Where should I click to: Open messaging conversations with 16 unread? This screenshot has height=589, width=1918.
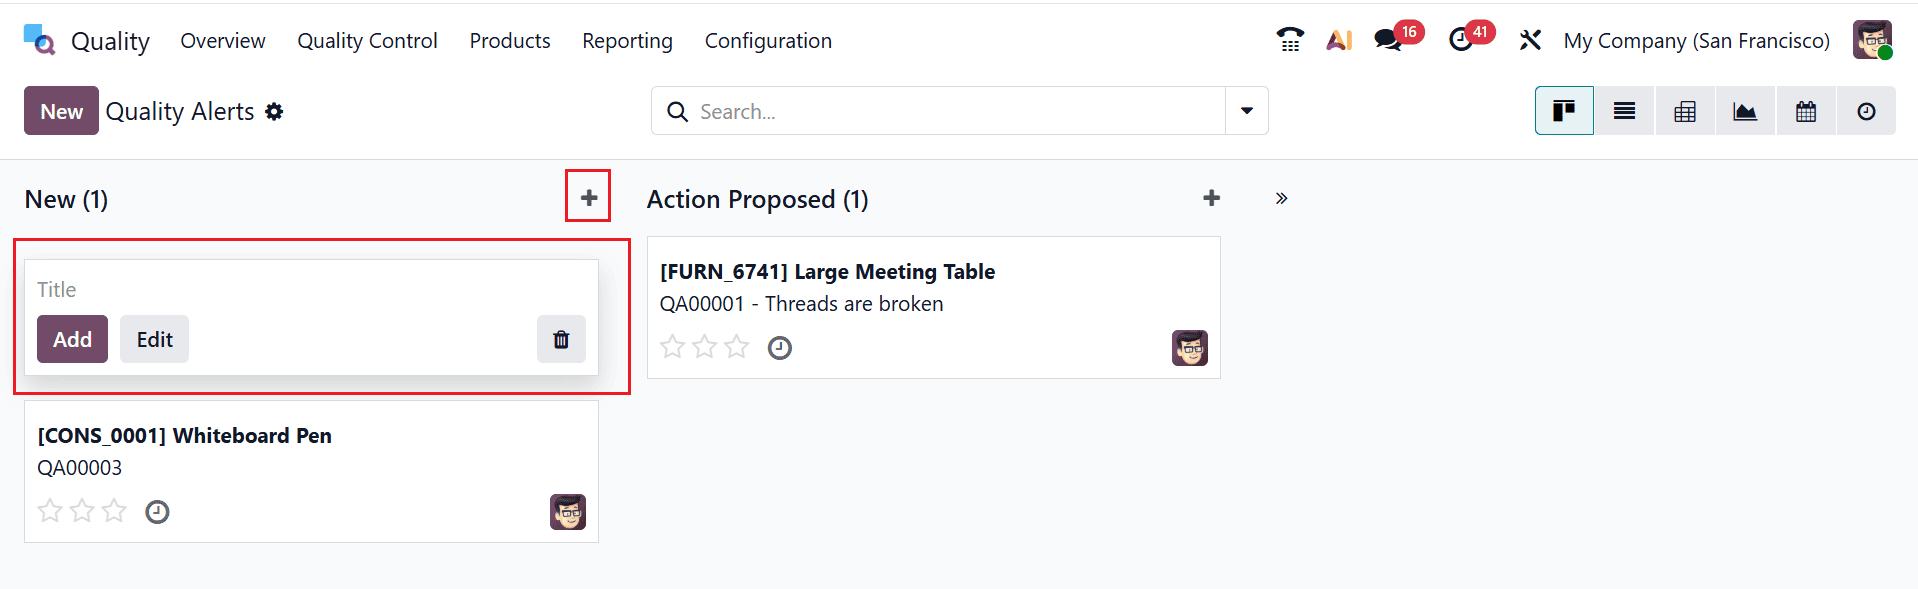click(x=1386, y=40)
